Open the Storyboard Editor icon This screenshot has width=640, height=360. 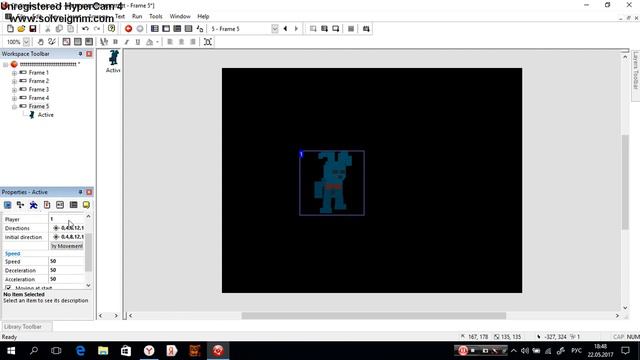pos(155,29)
